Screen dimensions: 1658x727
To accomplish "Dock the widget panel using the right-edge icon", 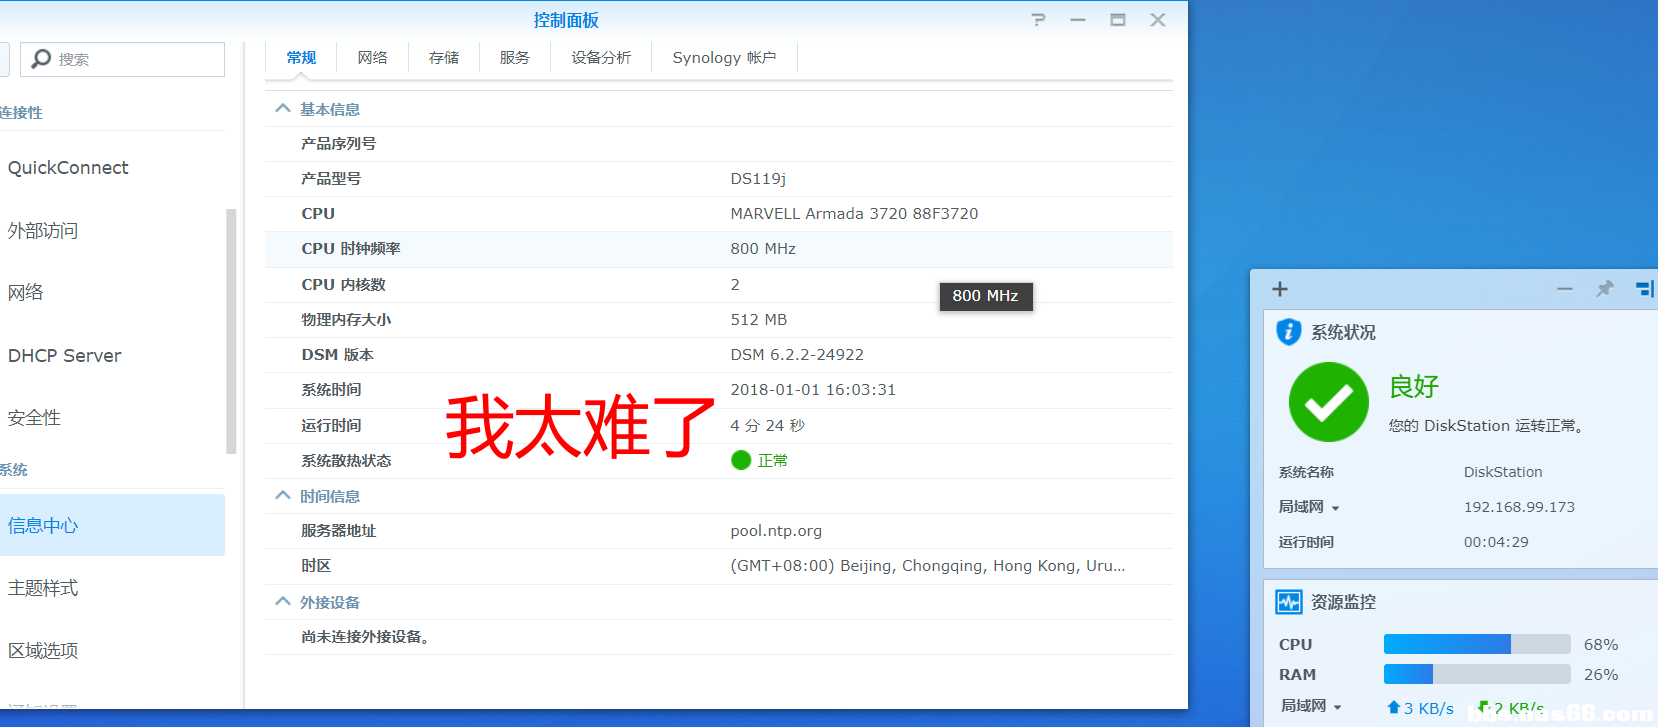I will point(1645,289).
